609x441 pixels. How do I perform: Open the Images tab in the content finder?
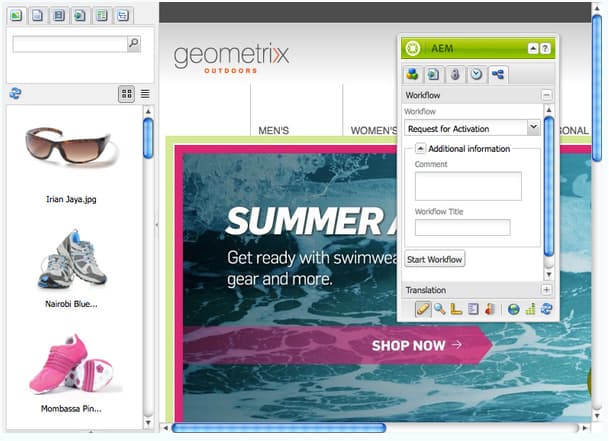pyautogui.click(x=16, y=16)
